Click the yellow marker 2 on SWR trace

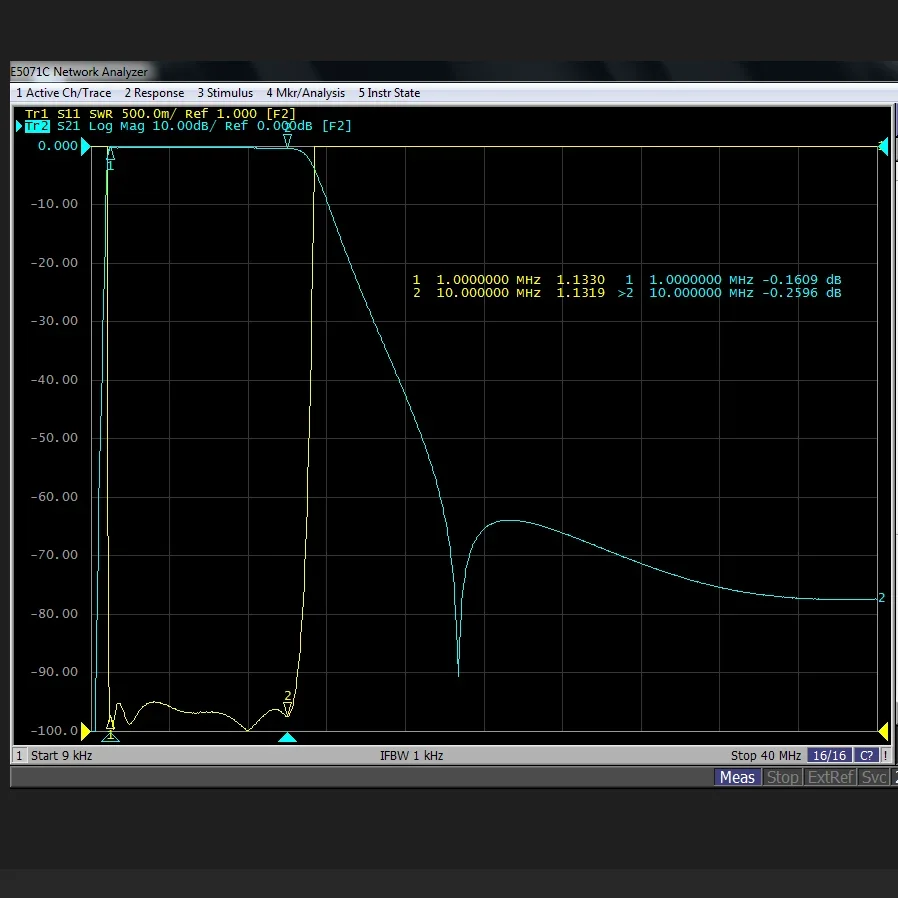tap(288, 708)
